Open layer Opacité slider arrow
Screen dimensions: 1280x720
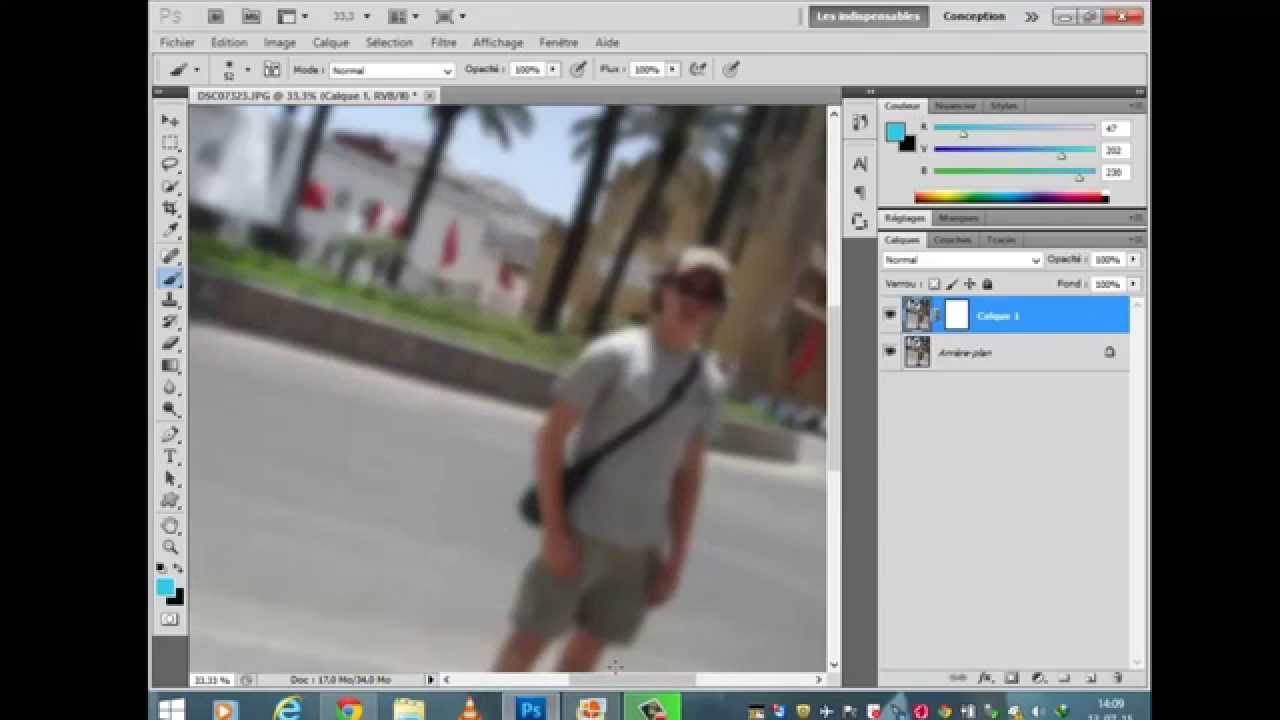pyautogui.click(x=1132, y=260)
